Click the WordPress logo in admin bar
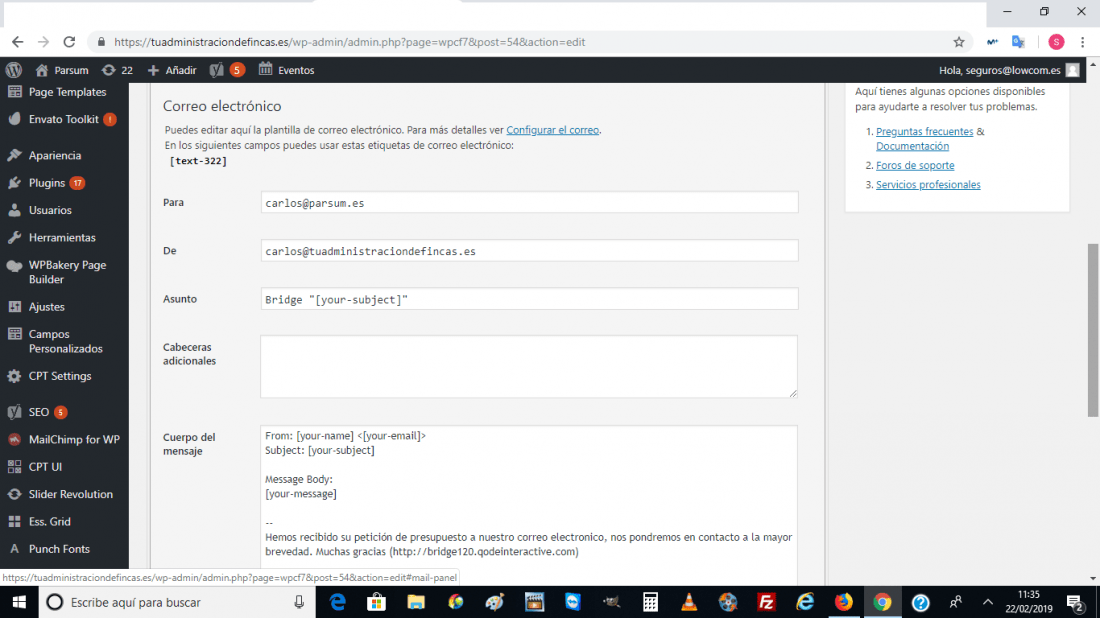Image resolution: width=1100 pixels, height=618 pixels. (13, 69)
